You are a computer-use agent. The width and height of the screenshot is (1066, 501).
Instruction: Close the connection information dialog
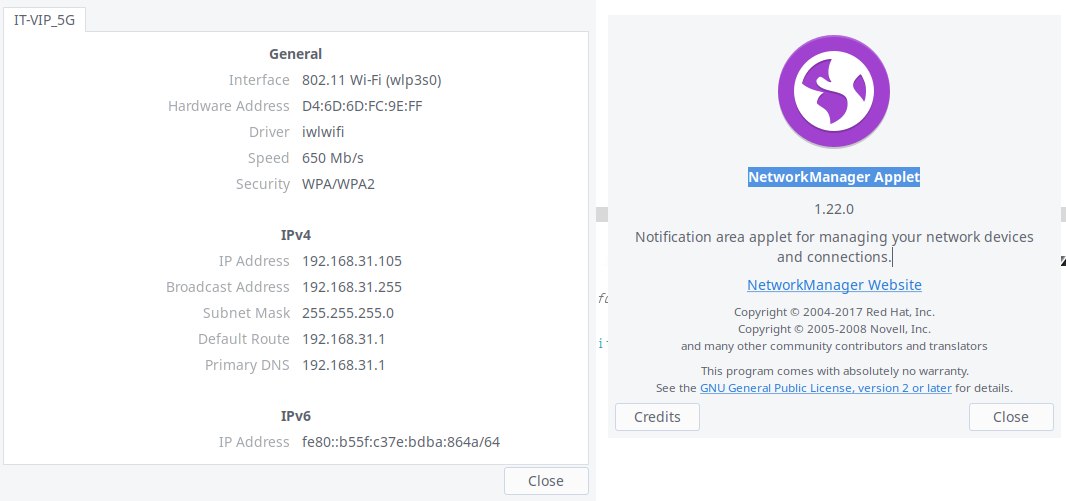pos(546,481)
